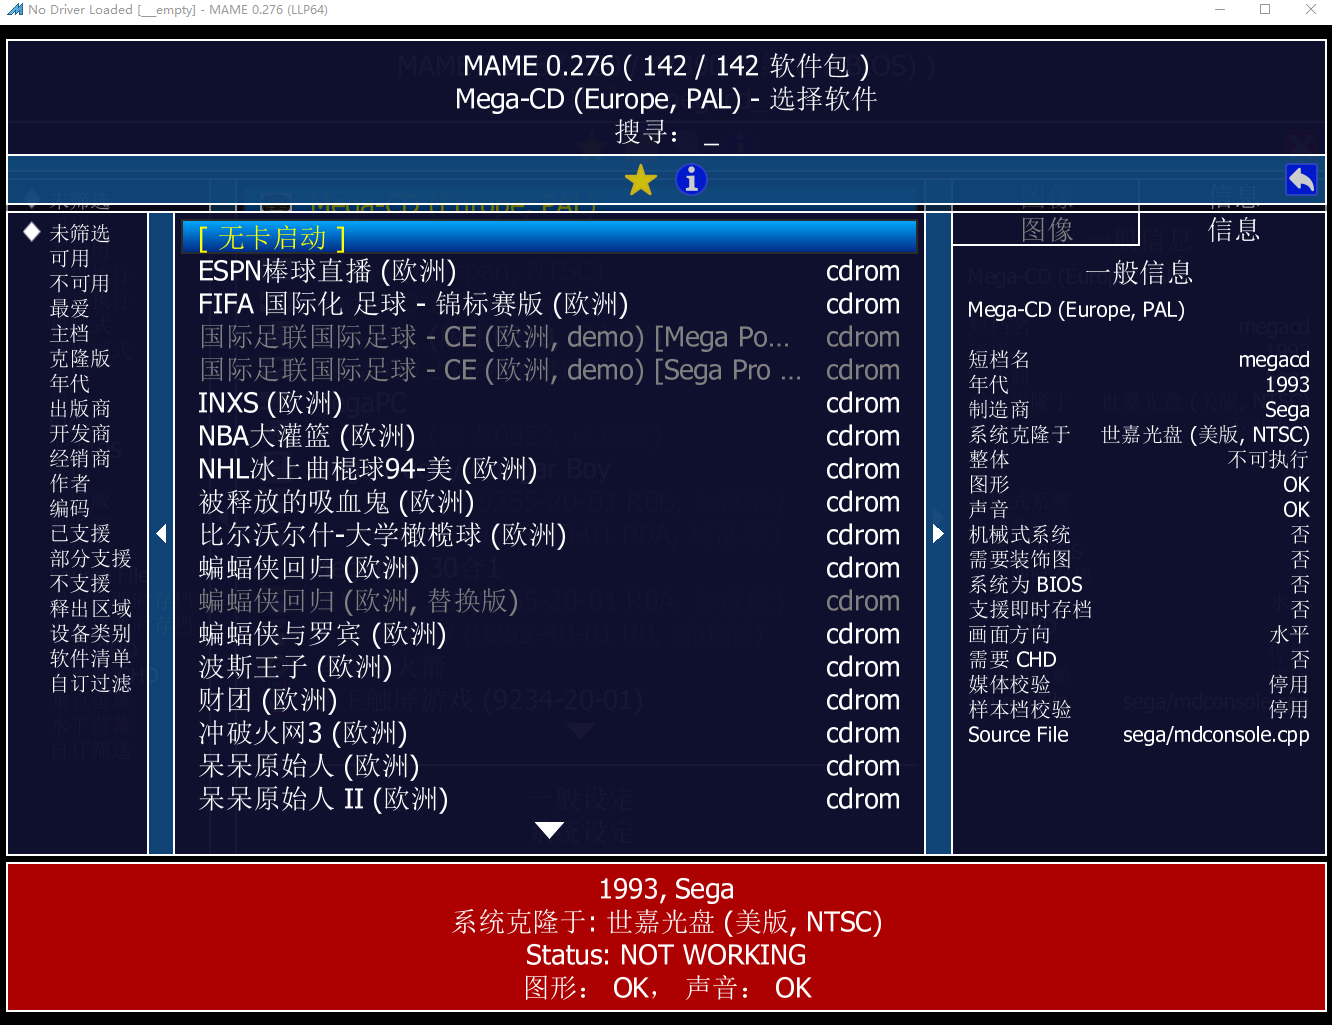Click the down arrow below software list
The height and width of the screenshot is (1025, 1332).
[549, 830]
